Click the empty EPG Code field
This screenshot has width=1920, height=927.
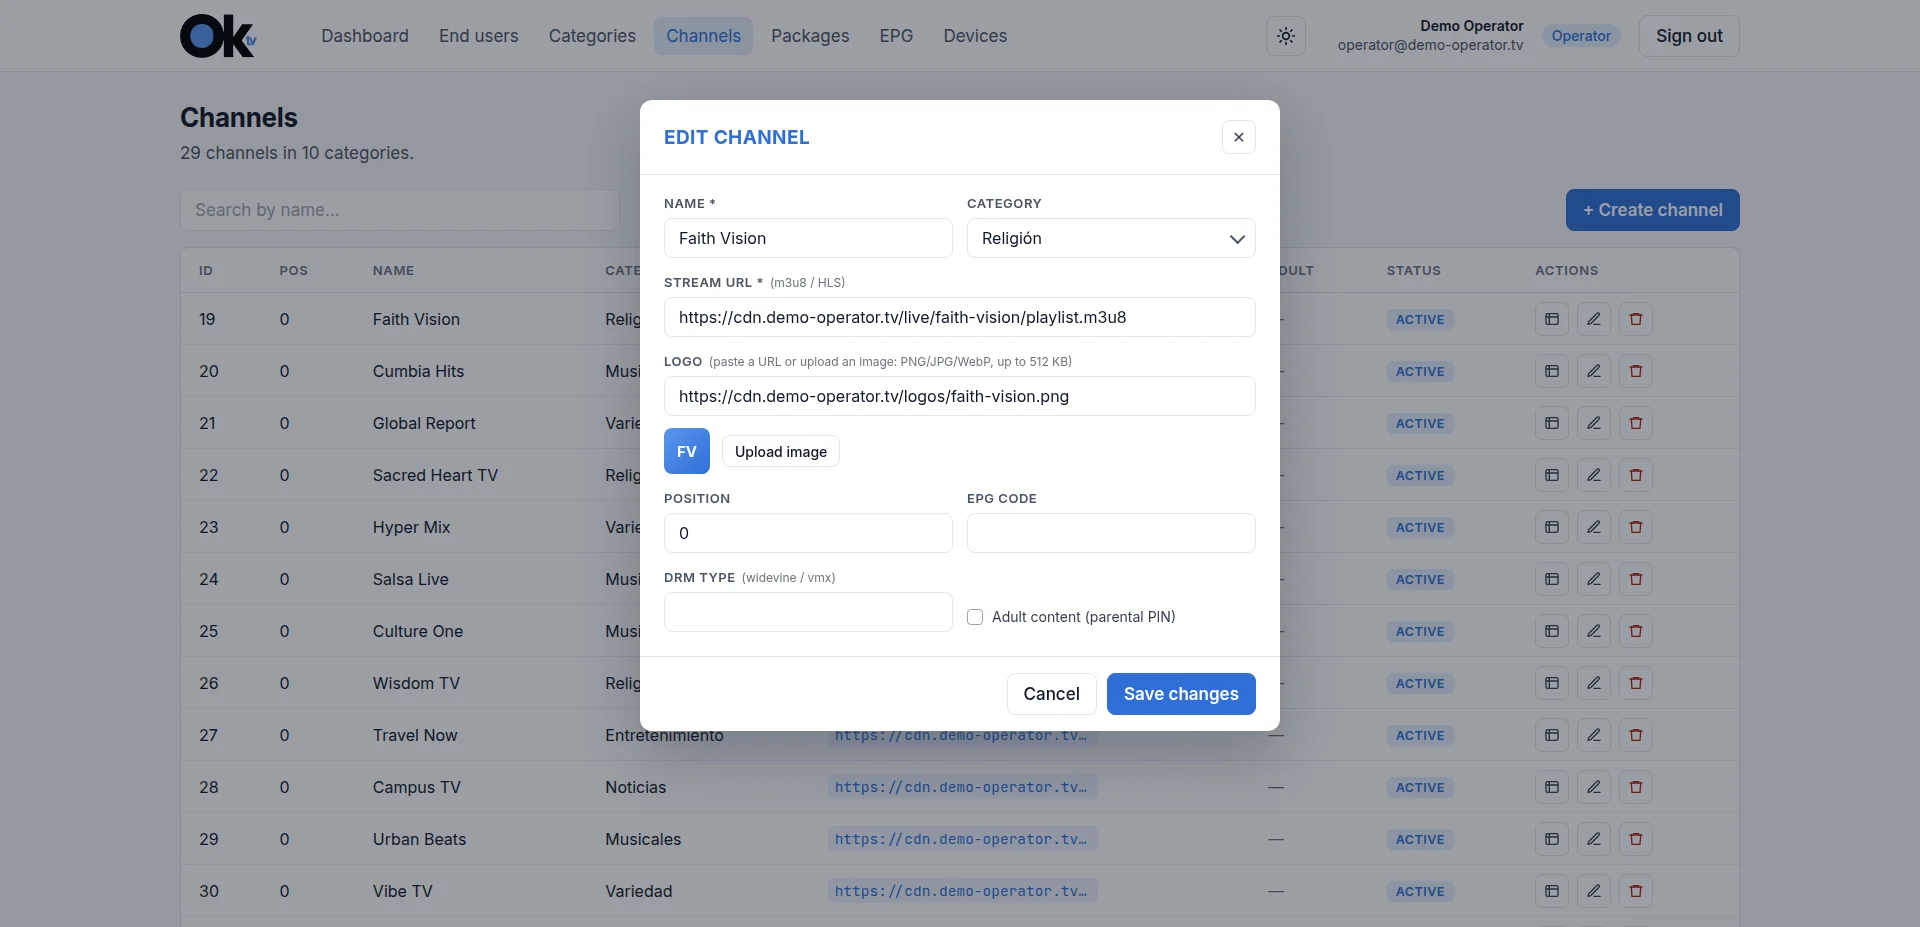tap(1111, 533)
